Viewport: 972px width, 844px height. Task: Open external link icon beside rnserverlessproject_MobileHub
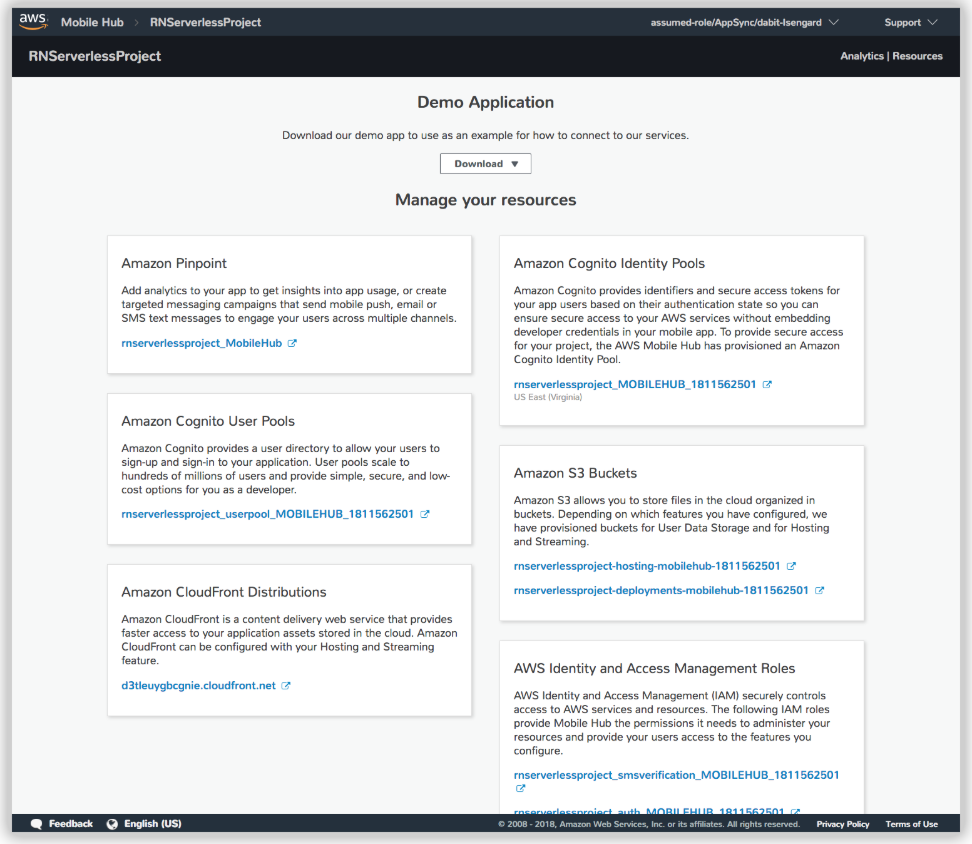click(292, 343)
